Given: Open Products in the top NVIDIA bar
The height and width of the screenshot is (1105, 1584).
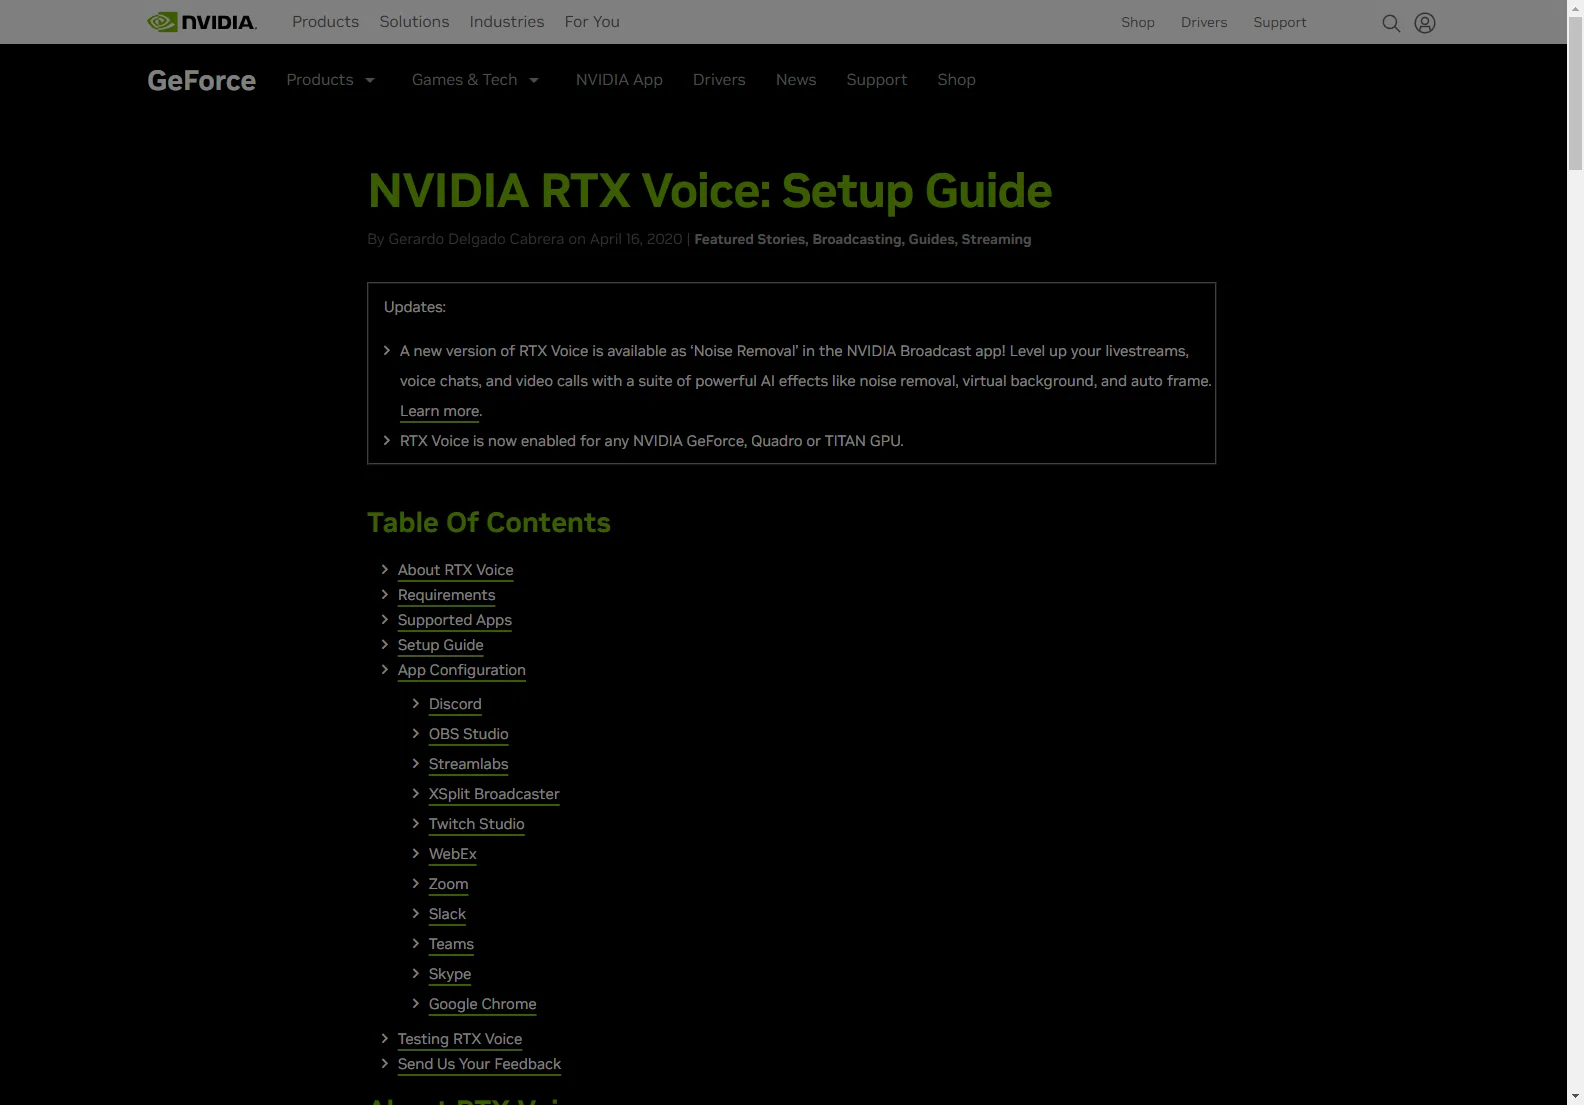Looking at the screenshot, I should coord(325,22).
